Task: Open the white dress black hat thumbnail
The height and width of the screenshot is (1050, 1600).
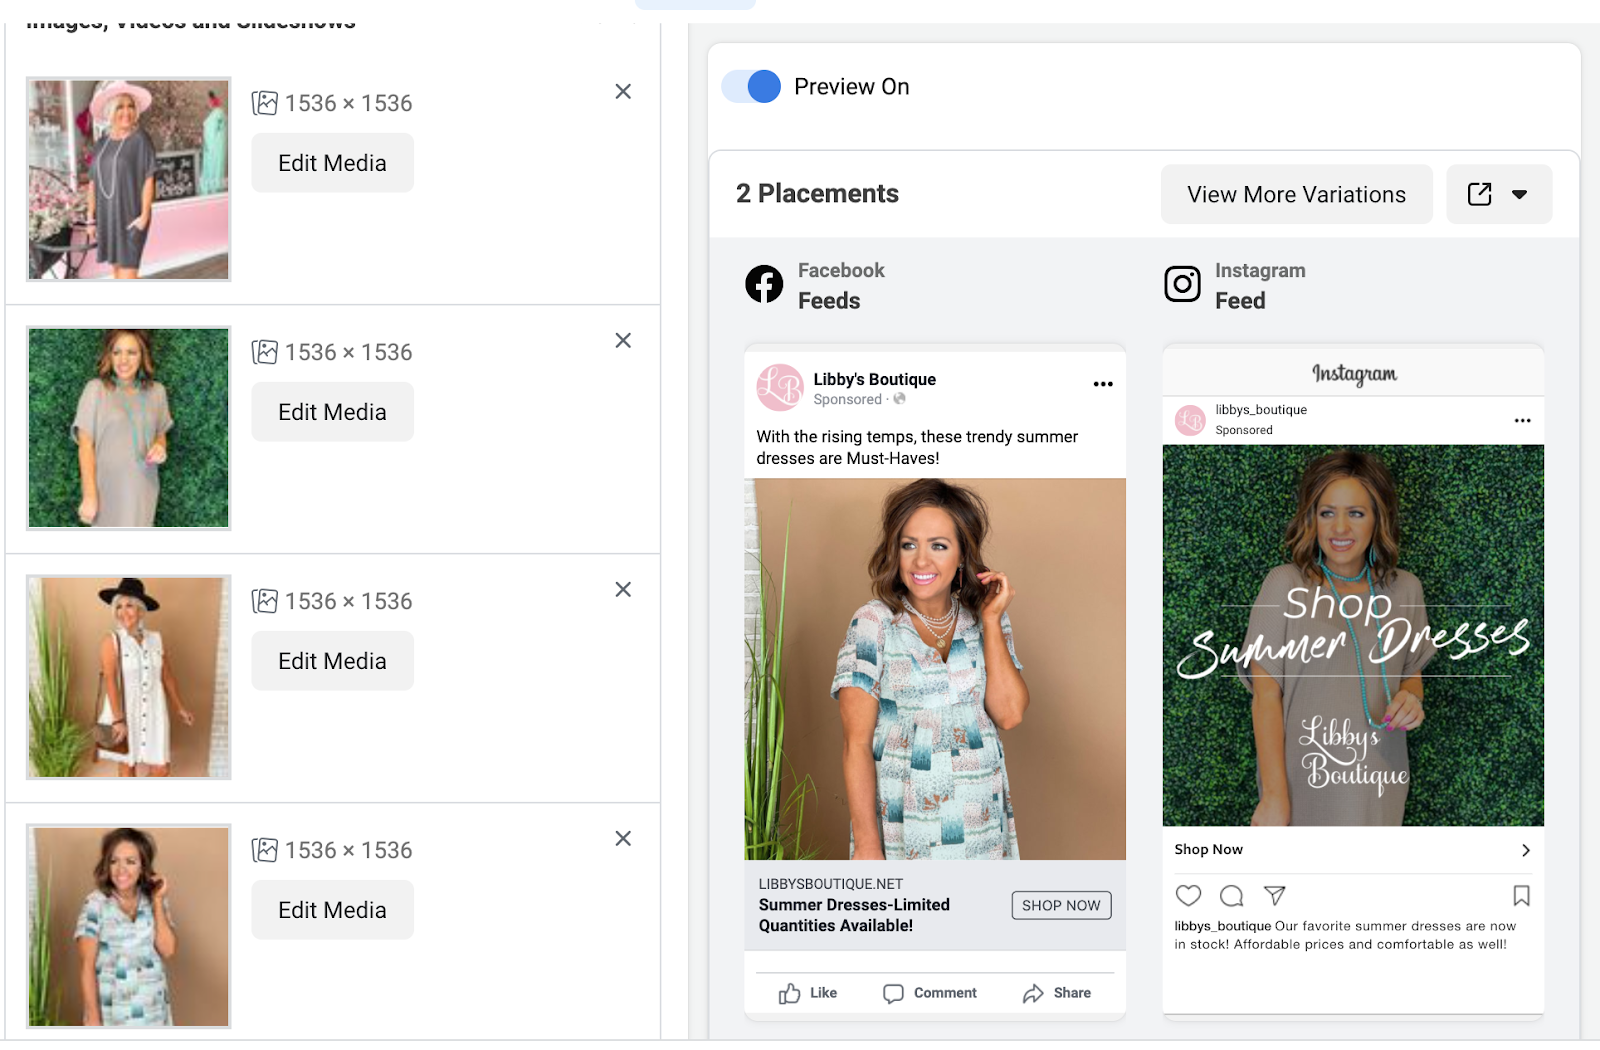Action: point(129,677)
